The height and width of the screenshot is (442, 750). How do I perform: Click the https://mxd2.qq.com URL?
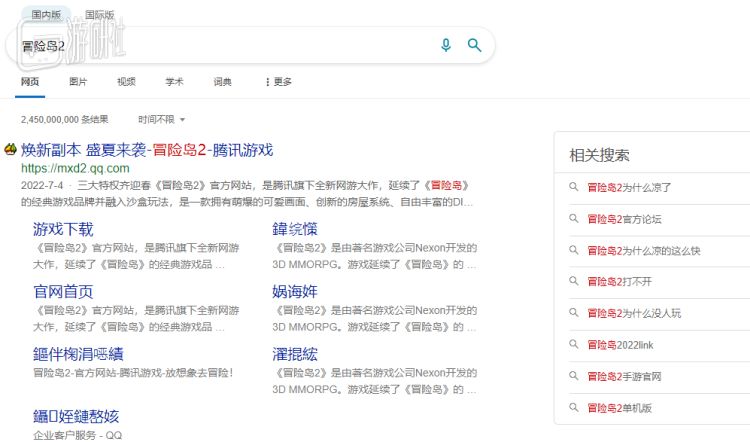[76, 169]
